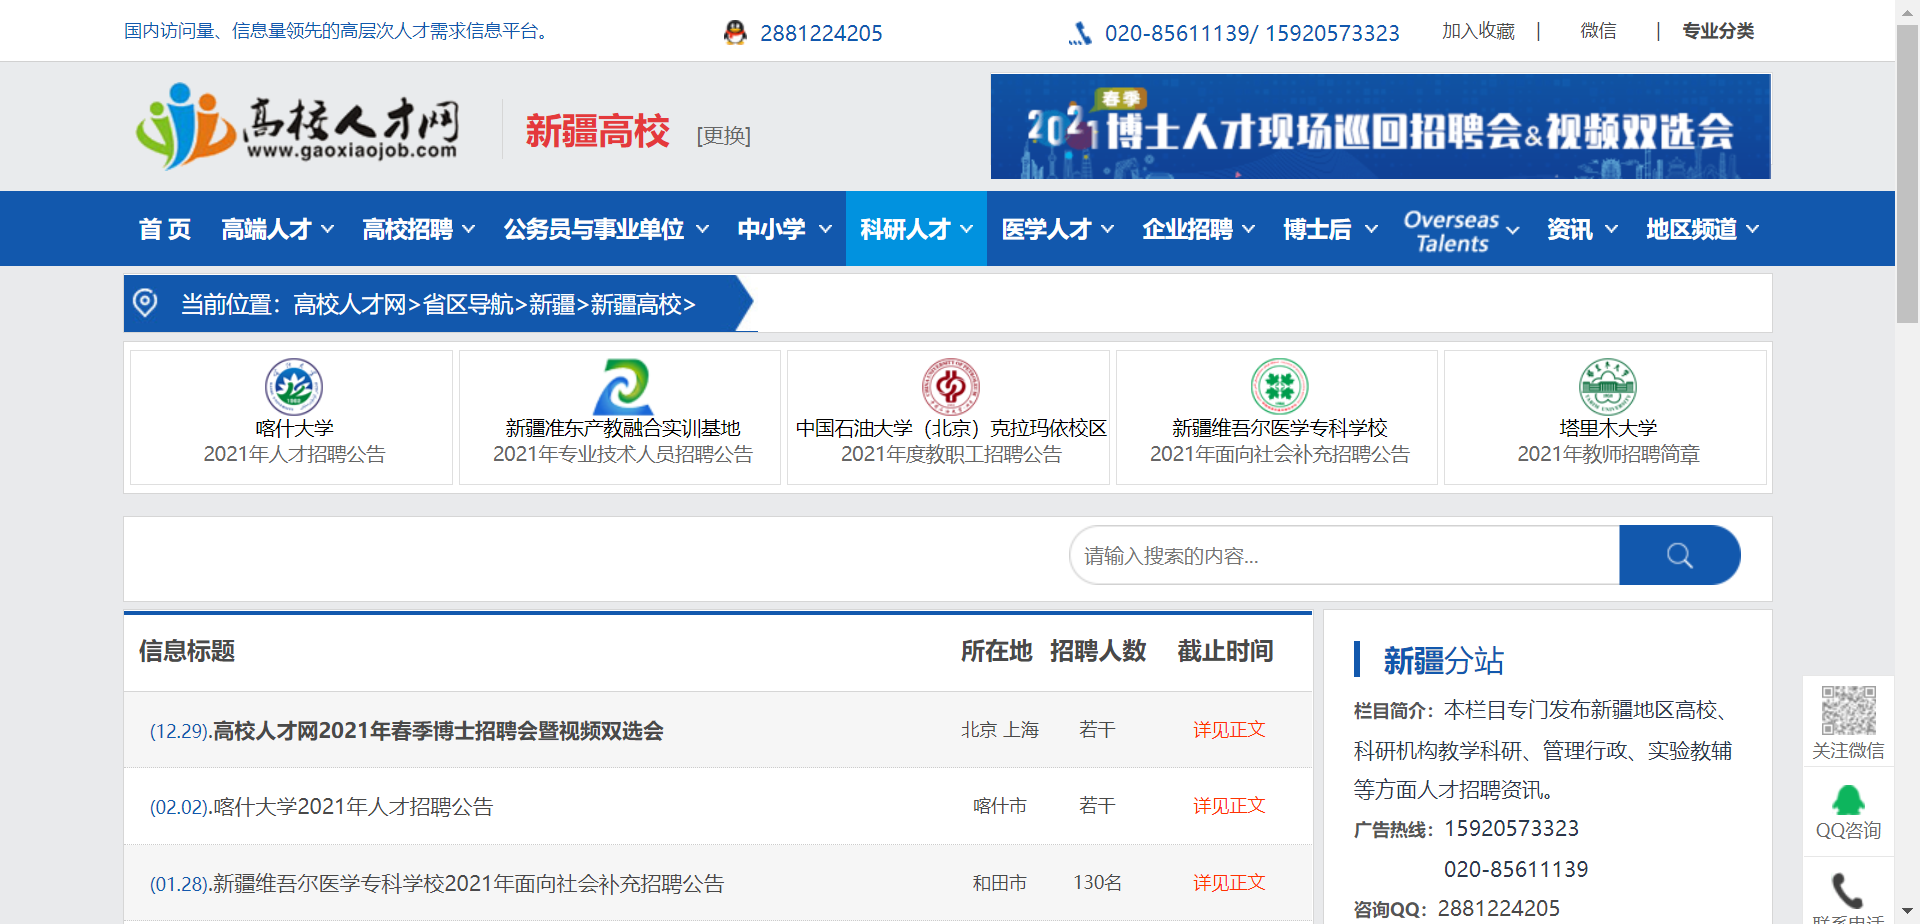The width and height of the screenshot is (1920, 924).
Task: Open QQ咨询 via the green QQ icon
Action: point(1847,800)
